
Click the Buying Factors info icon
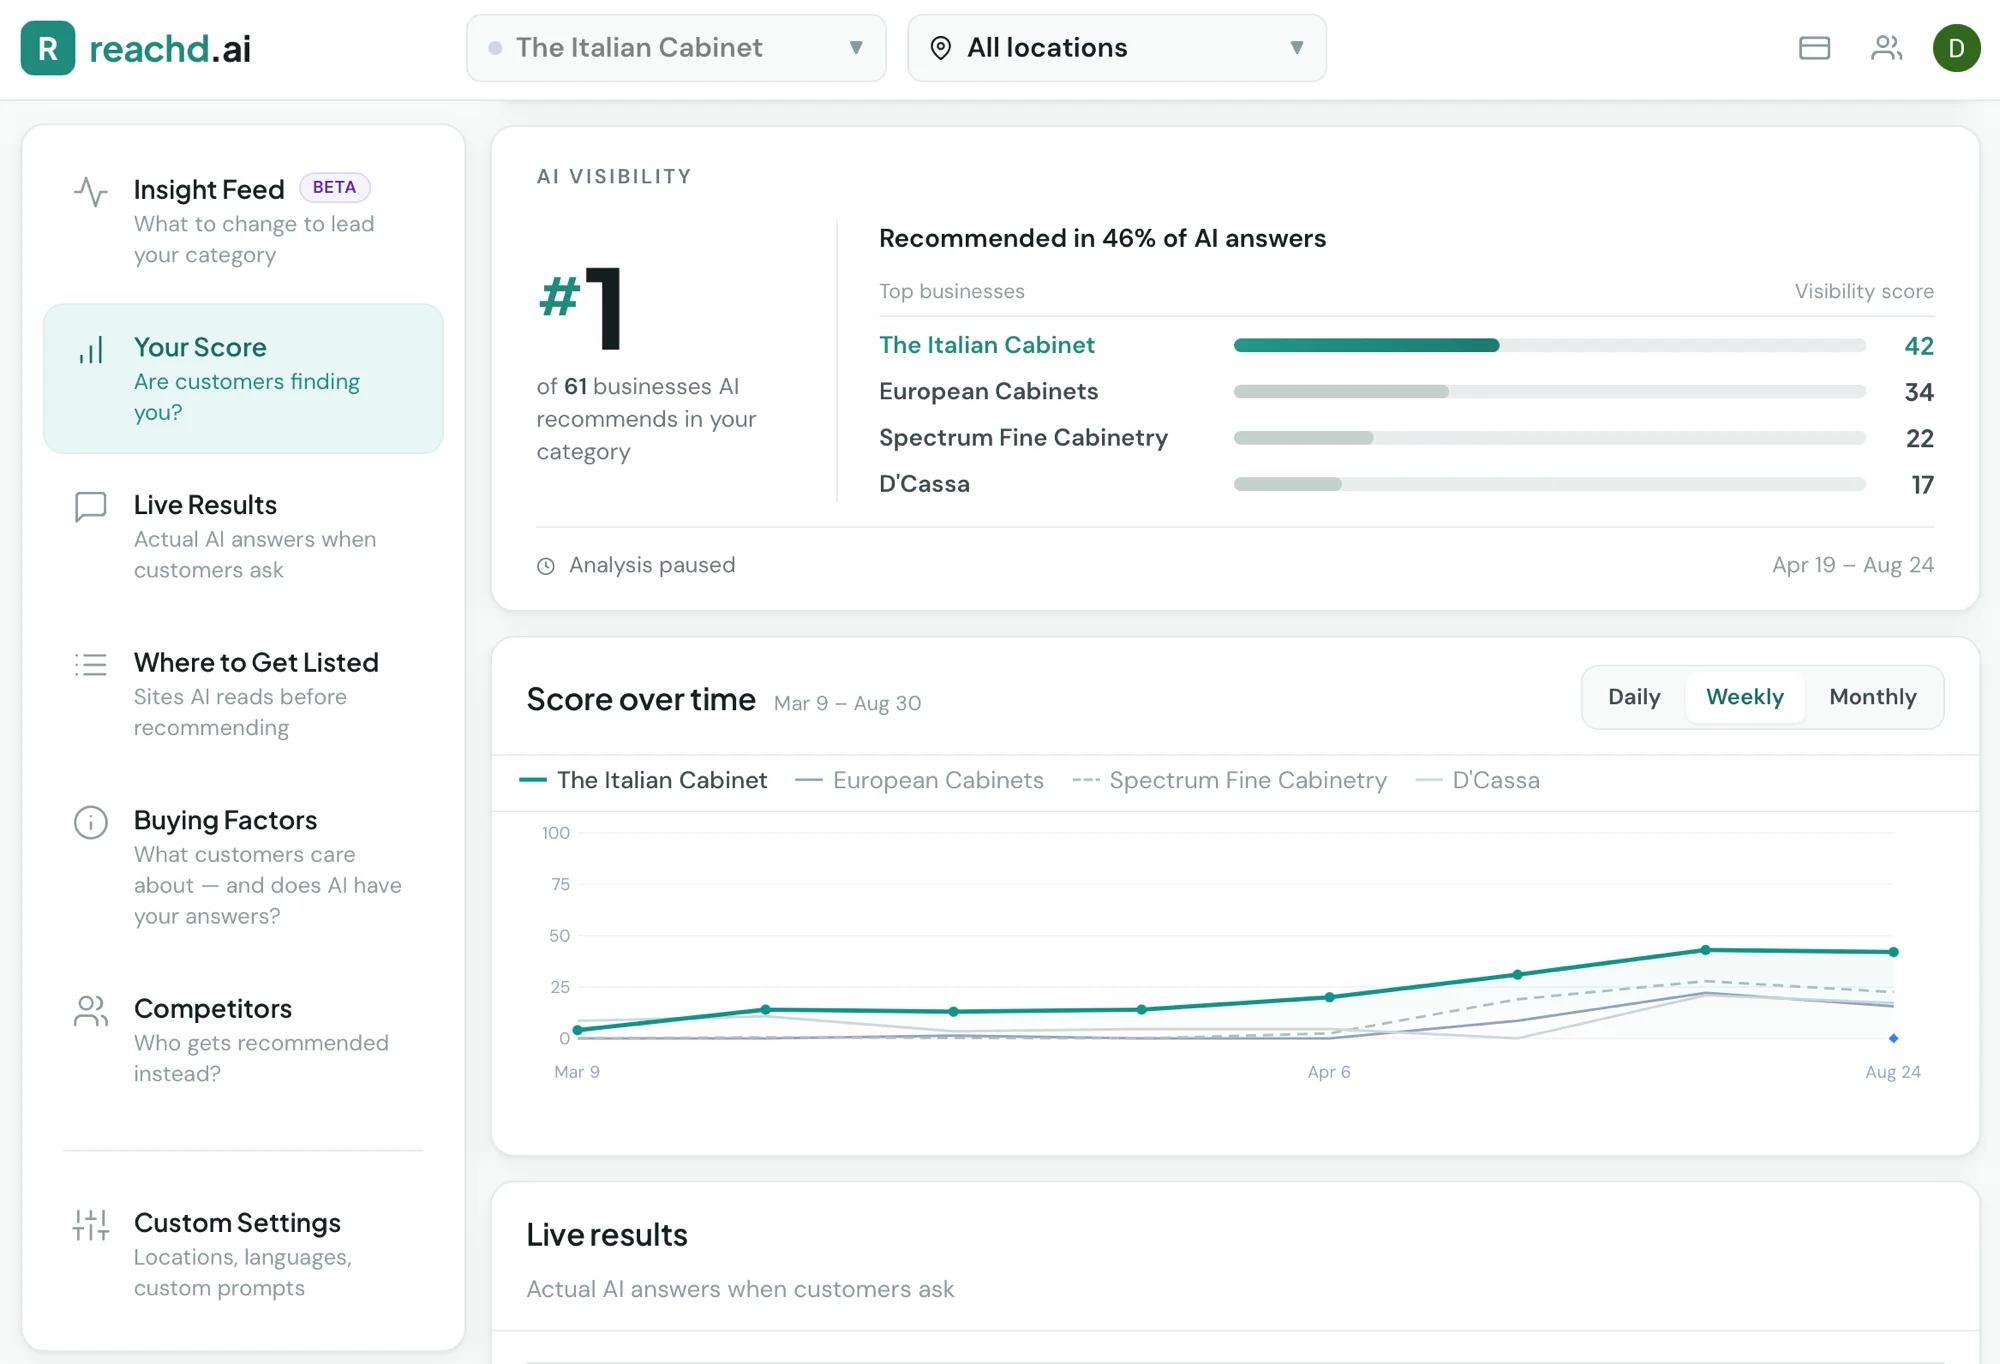(91, 822)
